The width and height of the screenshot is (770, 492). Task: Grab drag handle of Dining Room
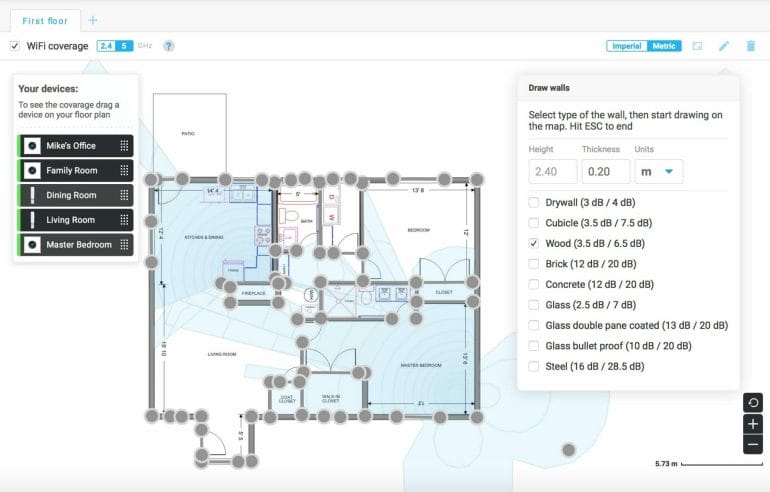click(124, 195)
